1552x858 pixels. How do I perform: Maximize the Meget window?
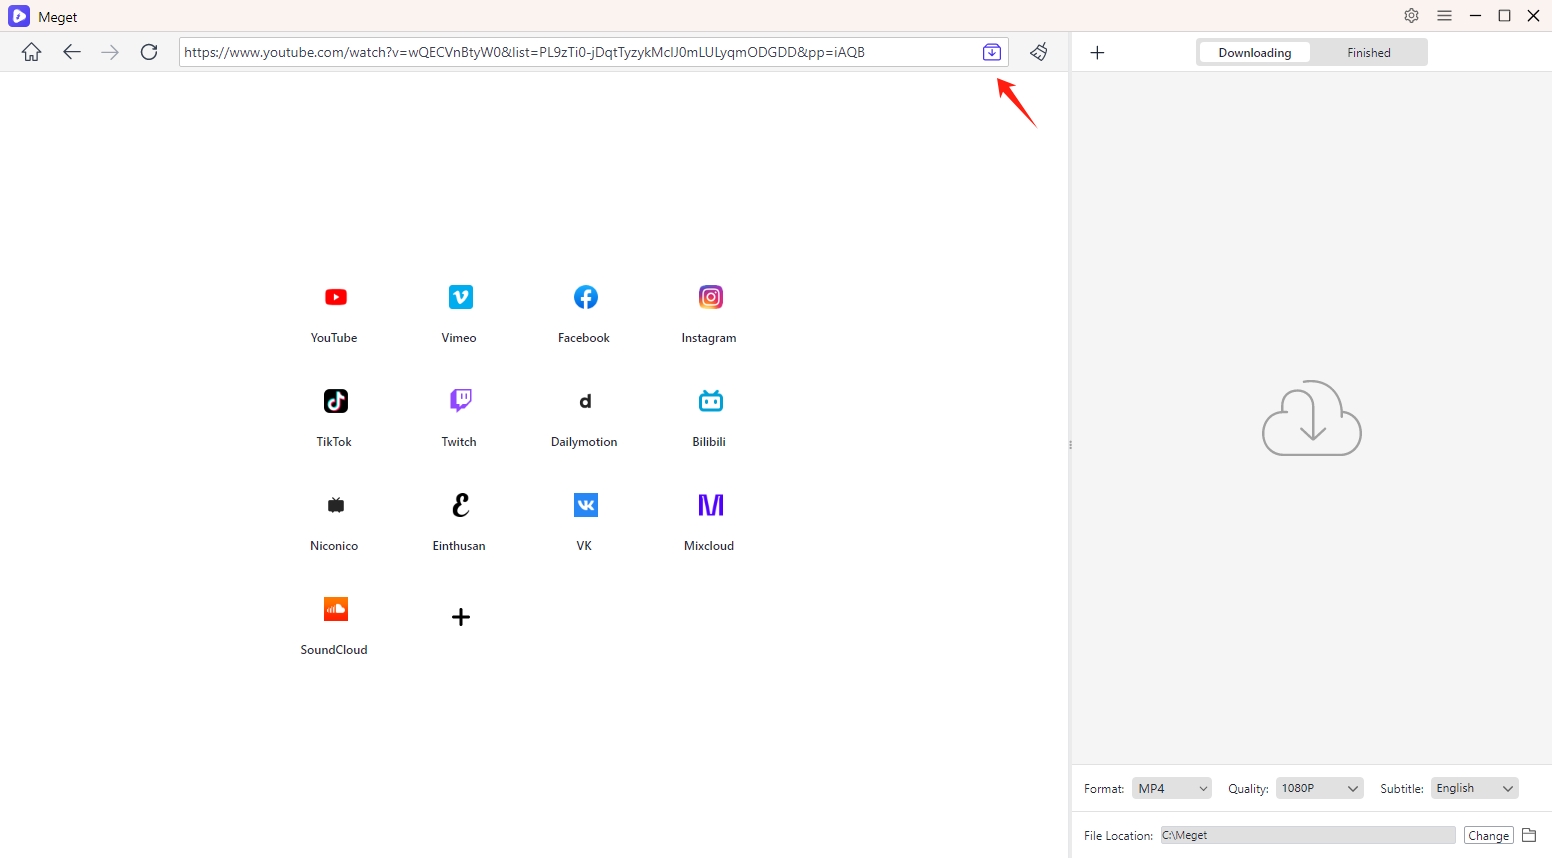[x=1504, y=16]
